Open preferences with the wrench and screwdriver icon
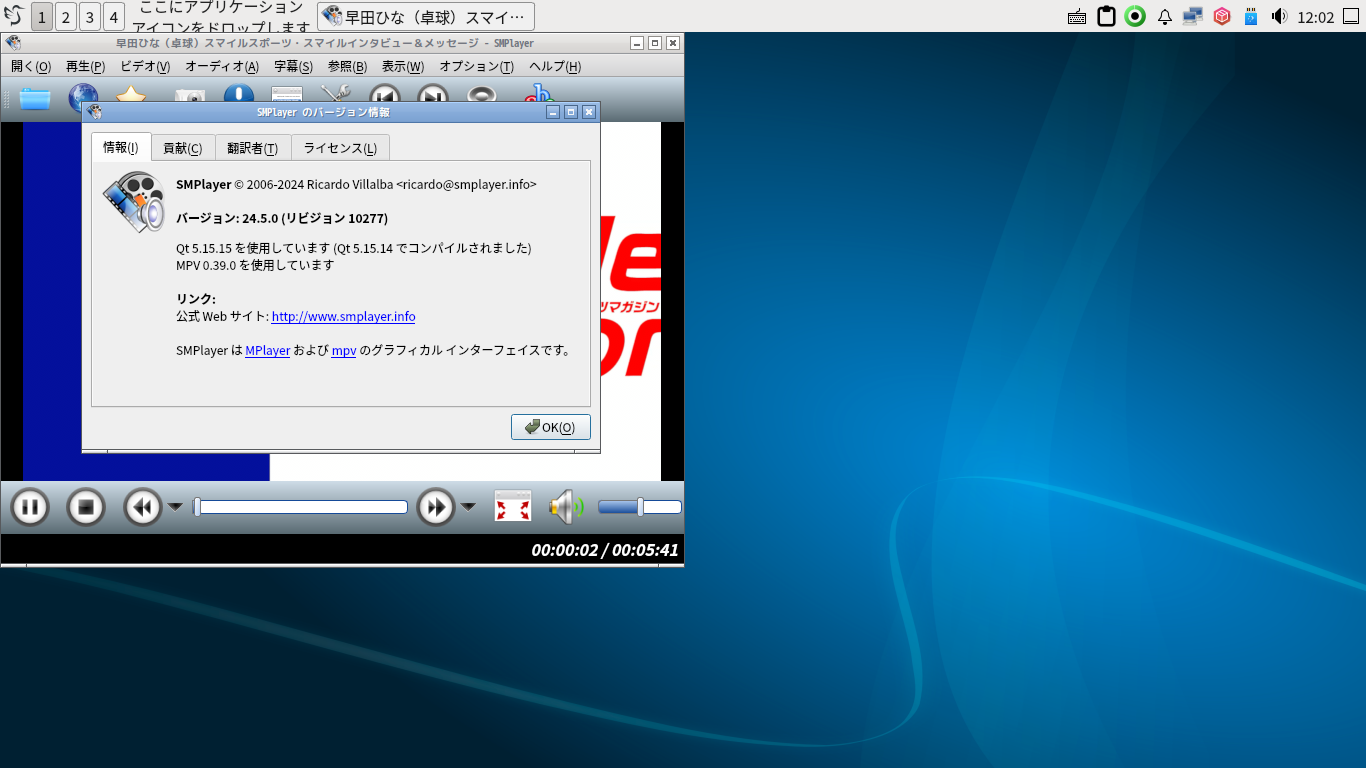 tap(335, 95)
